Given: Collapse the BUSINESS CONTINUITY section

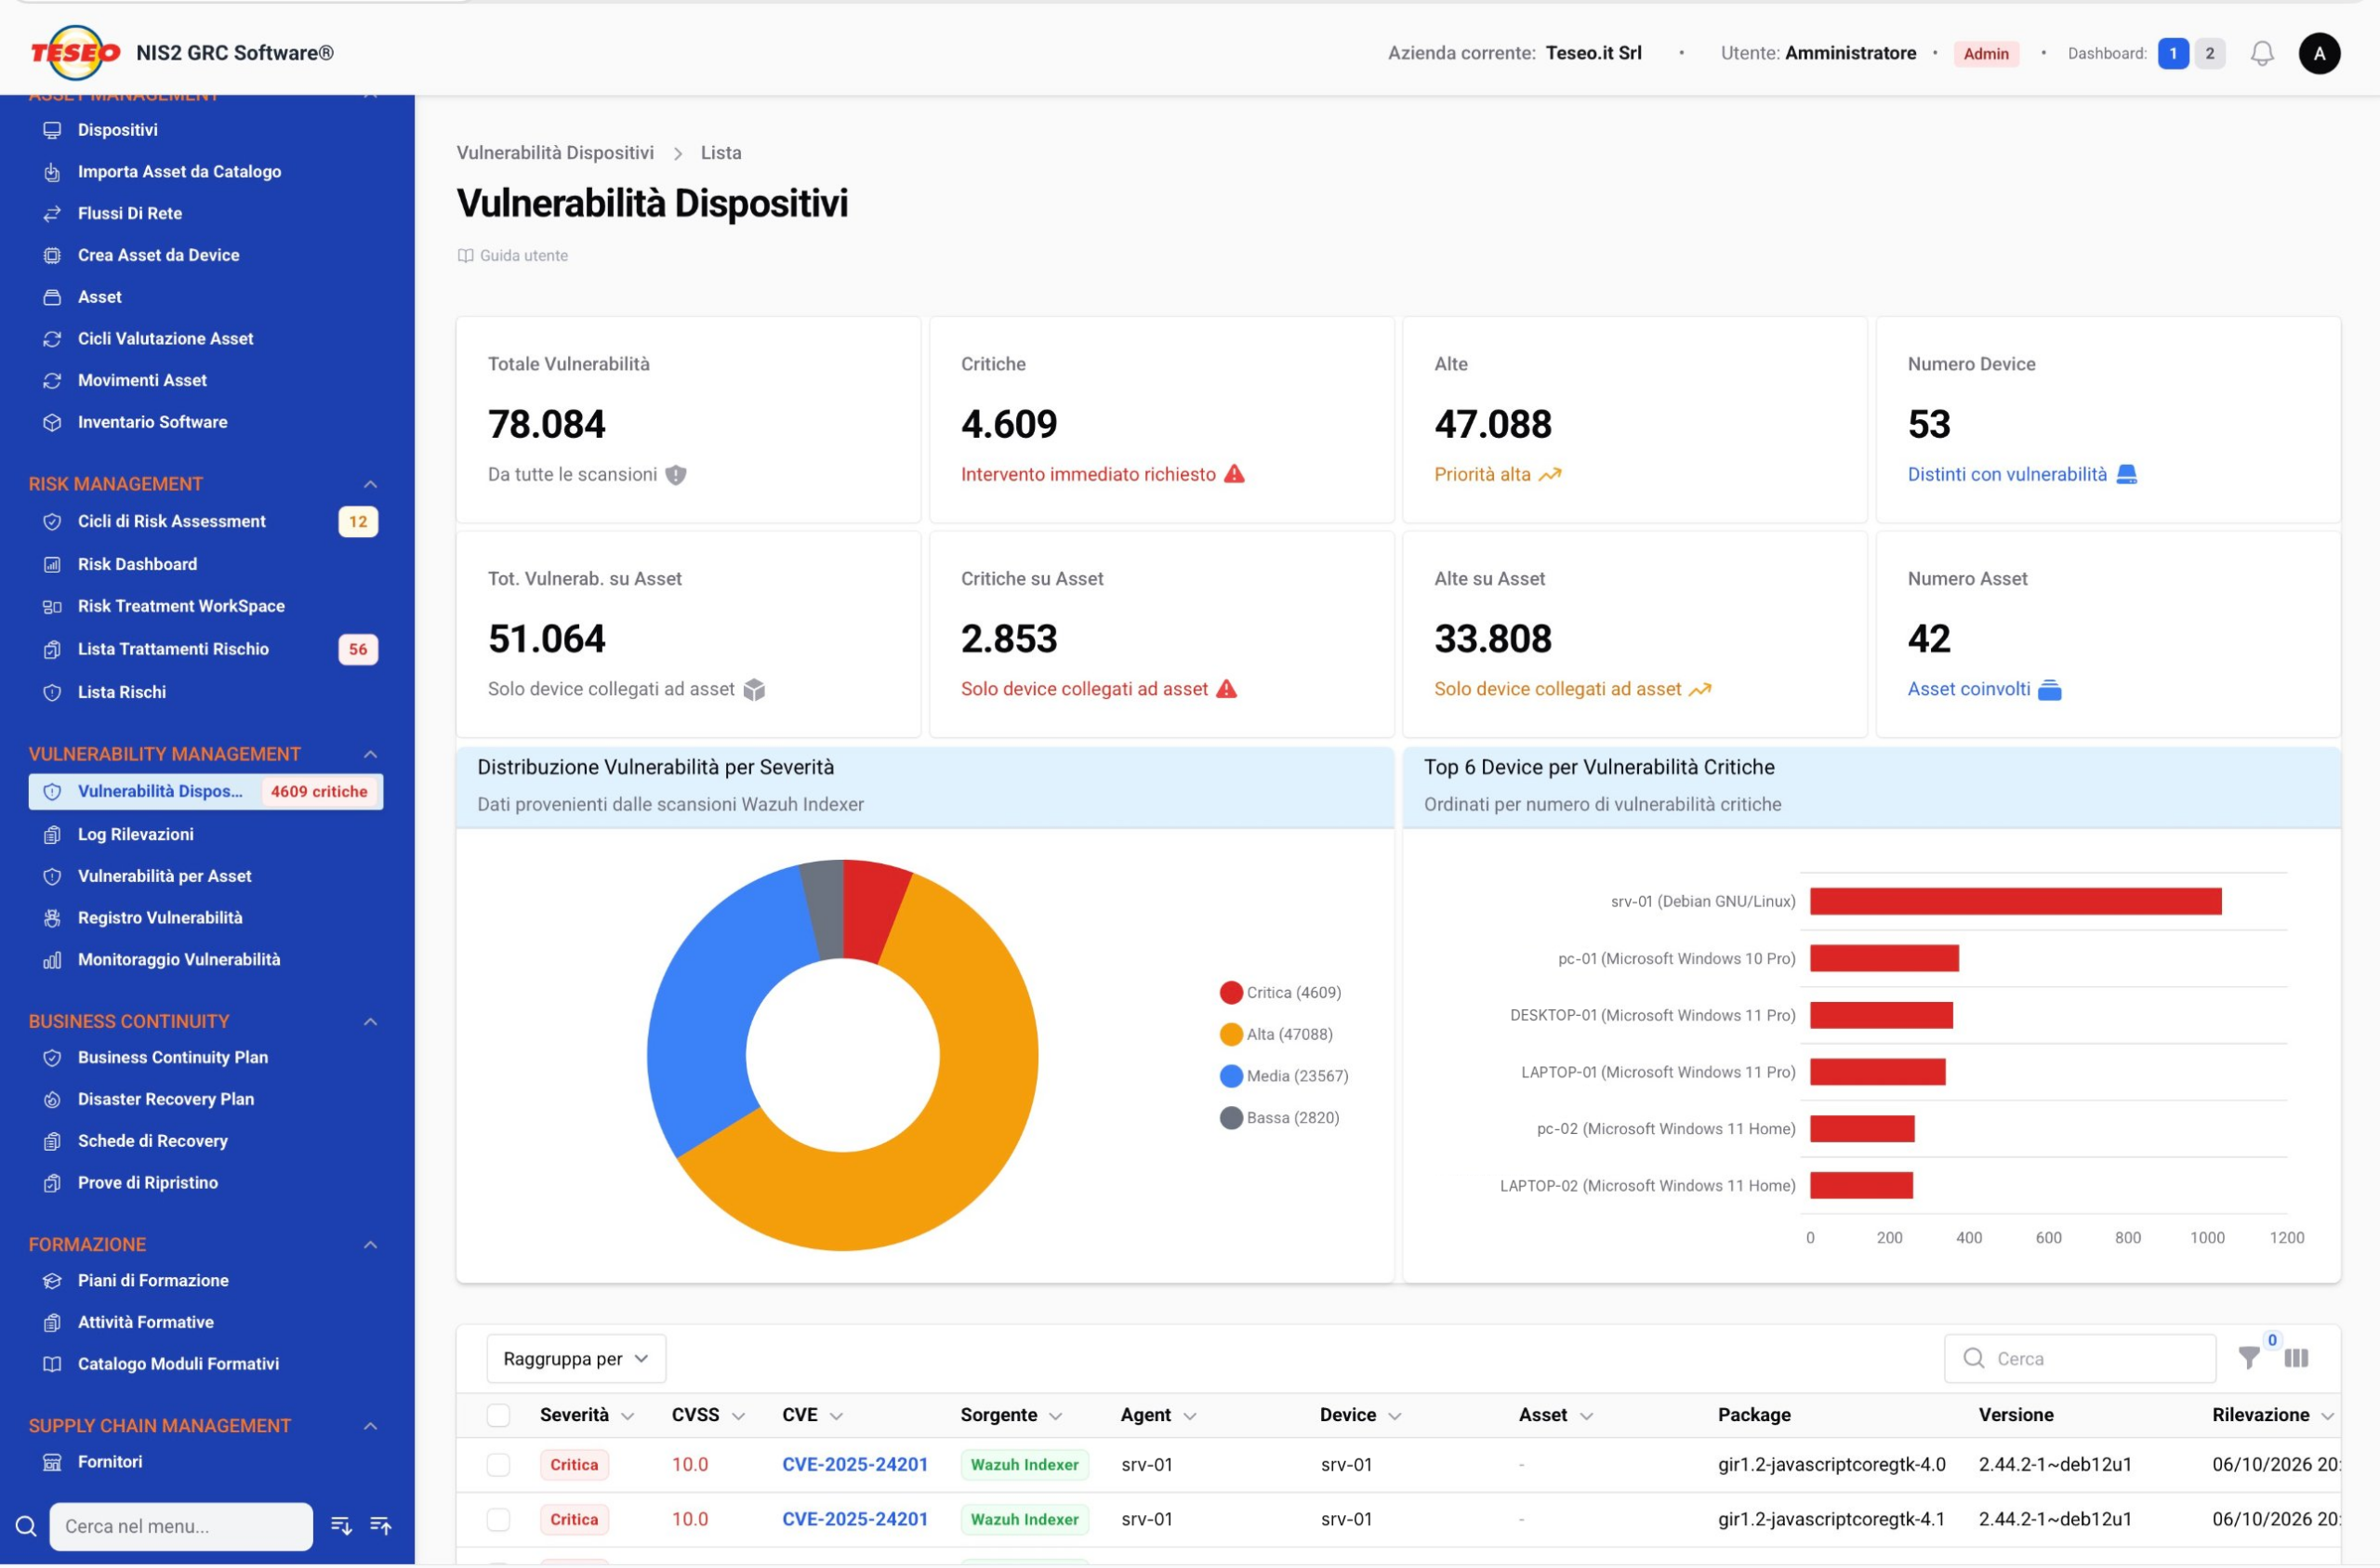Looking at the screenshot, I should [x=370, y=1022].
